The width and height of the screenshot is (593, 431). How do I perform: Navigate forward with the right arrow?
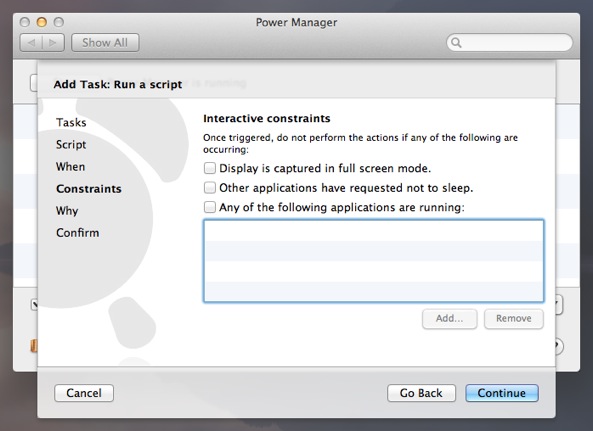click(53, 42)
